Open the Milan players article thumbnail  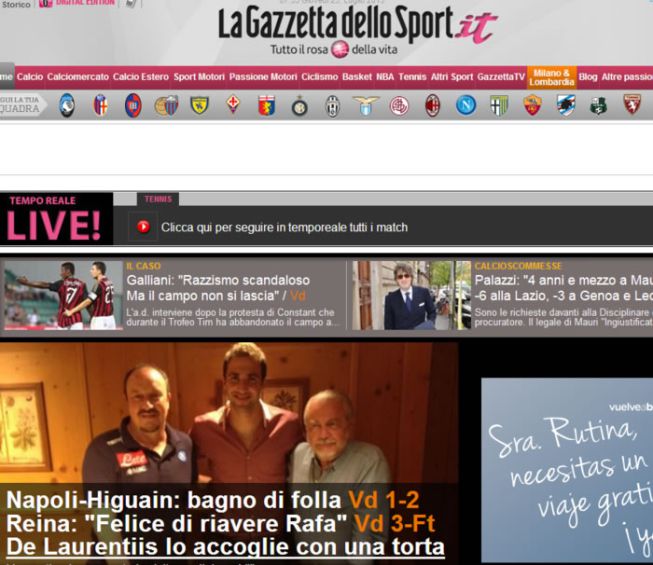tap(63, 295)
